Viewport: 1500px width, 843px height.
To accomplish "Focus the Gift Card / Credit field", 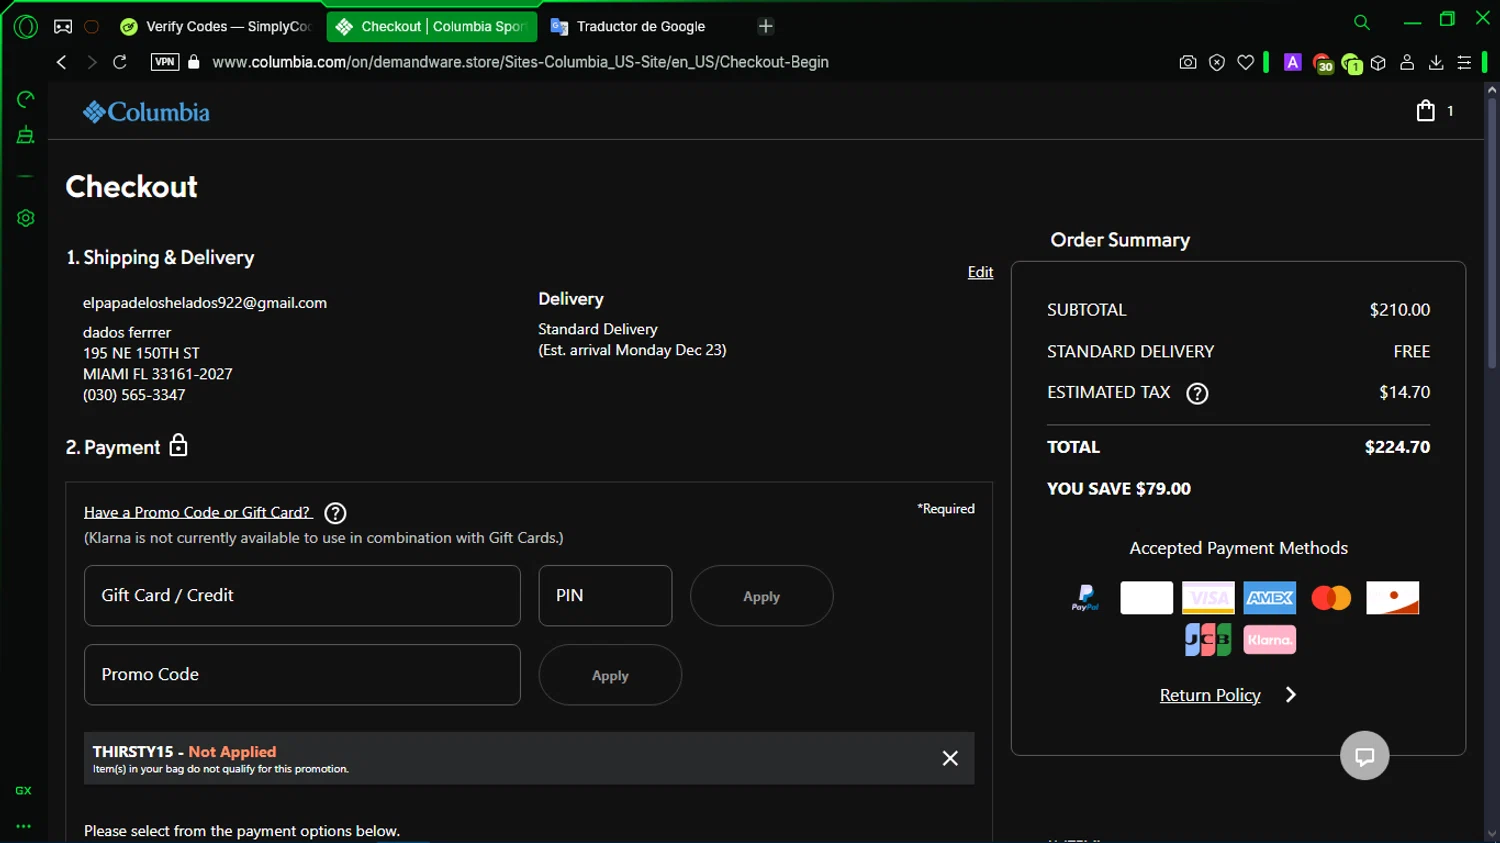I will click(302, 596).
